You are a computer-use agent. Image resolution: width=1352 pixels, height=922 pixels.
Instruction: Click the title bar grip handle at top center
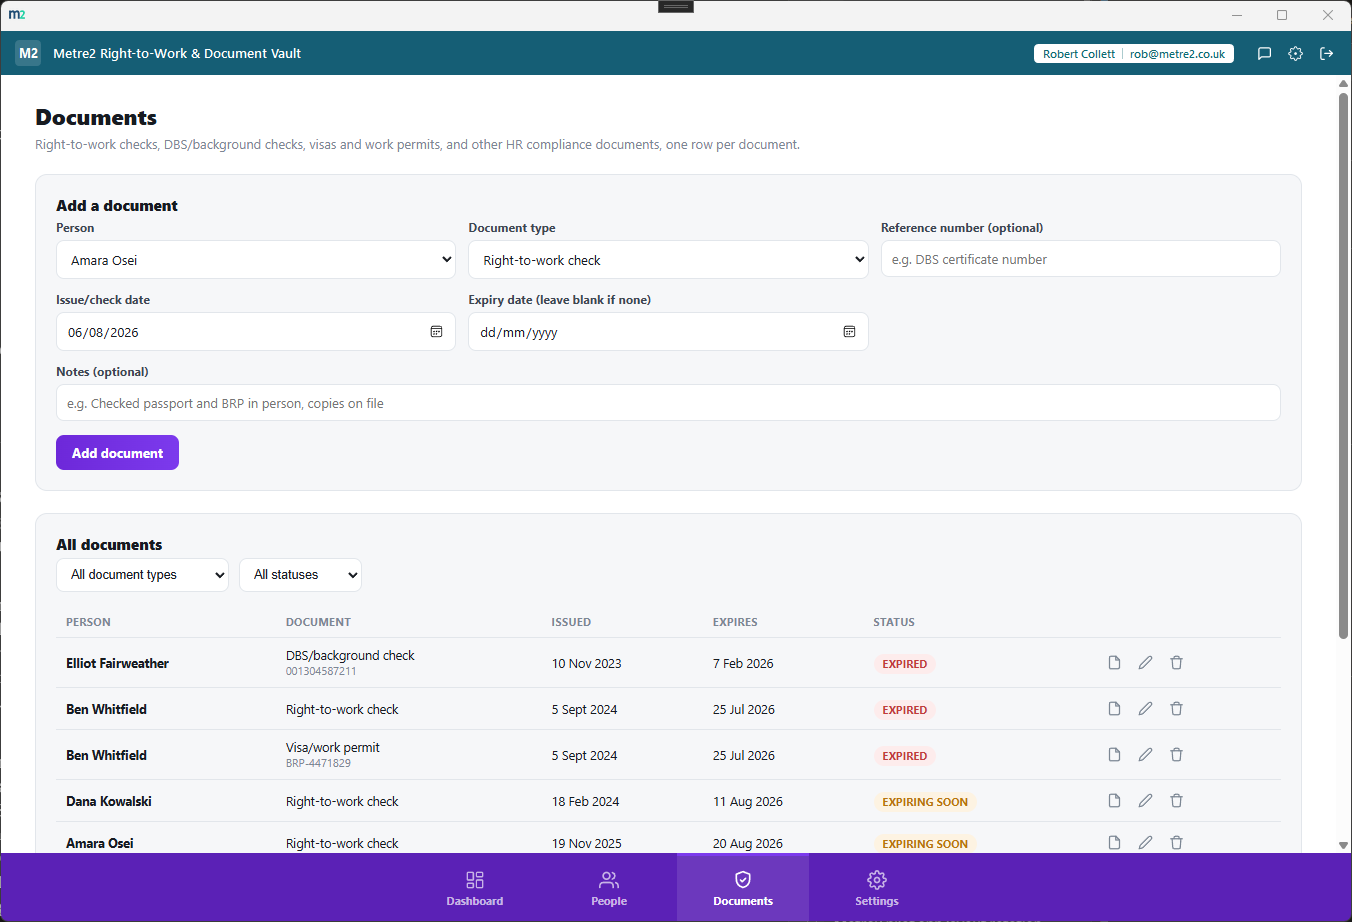(x=676, y=6)
